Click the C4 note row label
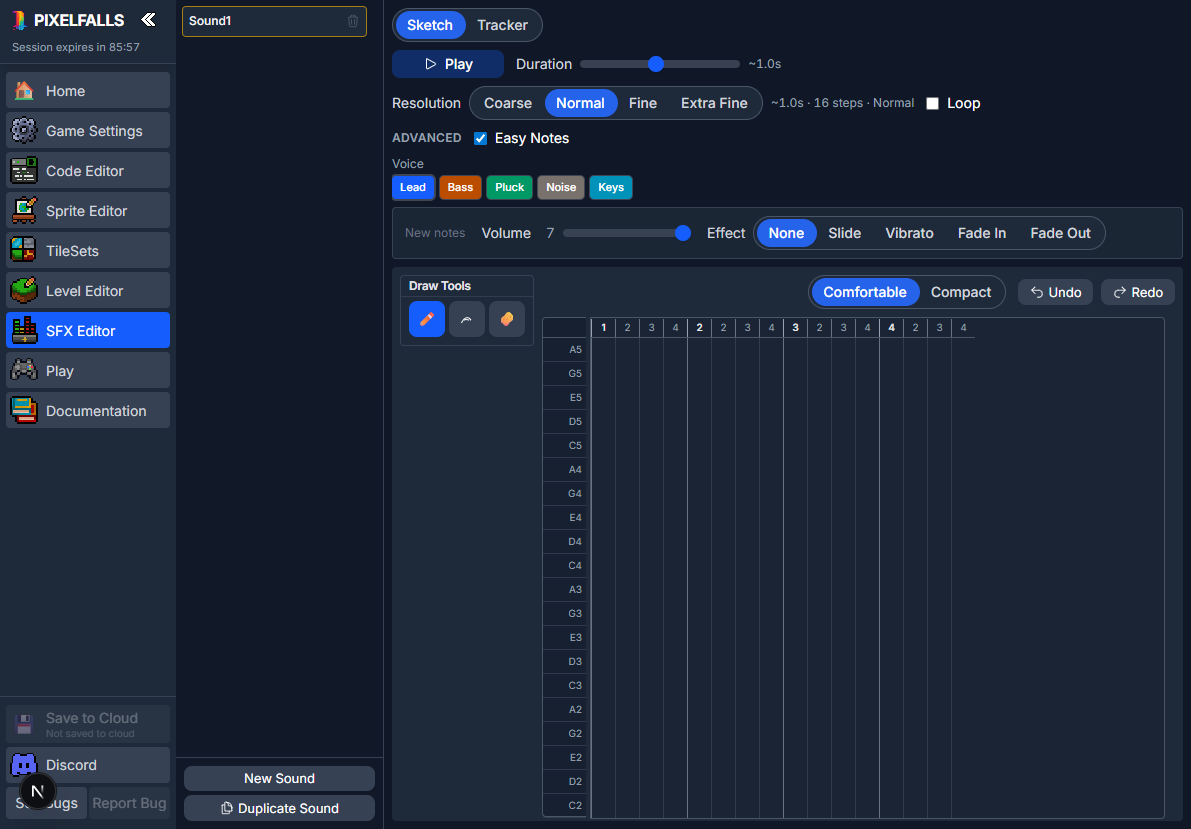 click(x=565, y=565)
